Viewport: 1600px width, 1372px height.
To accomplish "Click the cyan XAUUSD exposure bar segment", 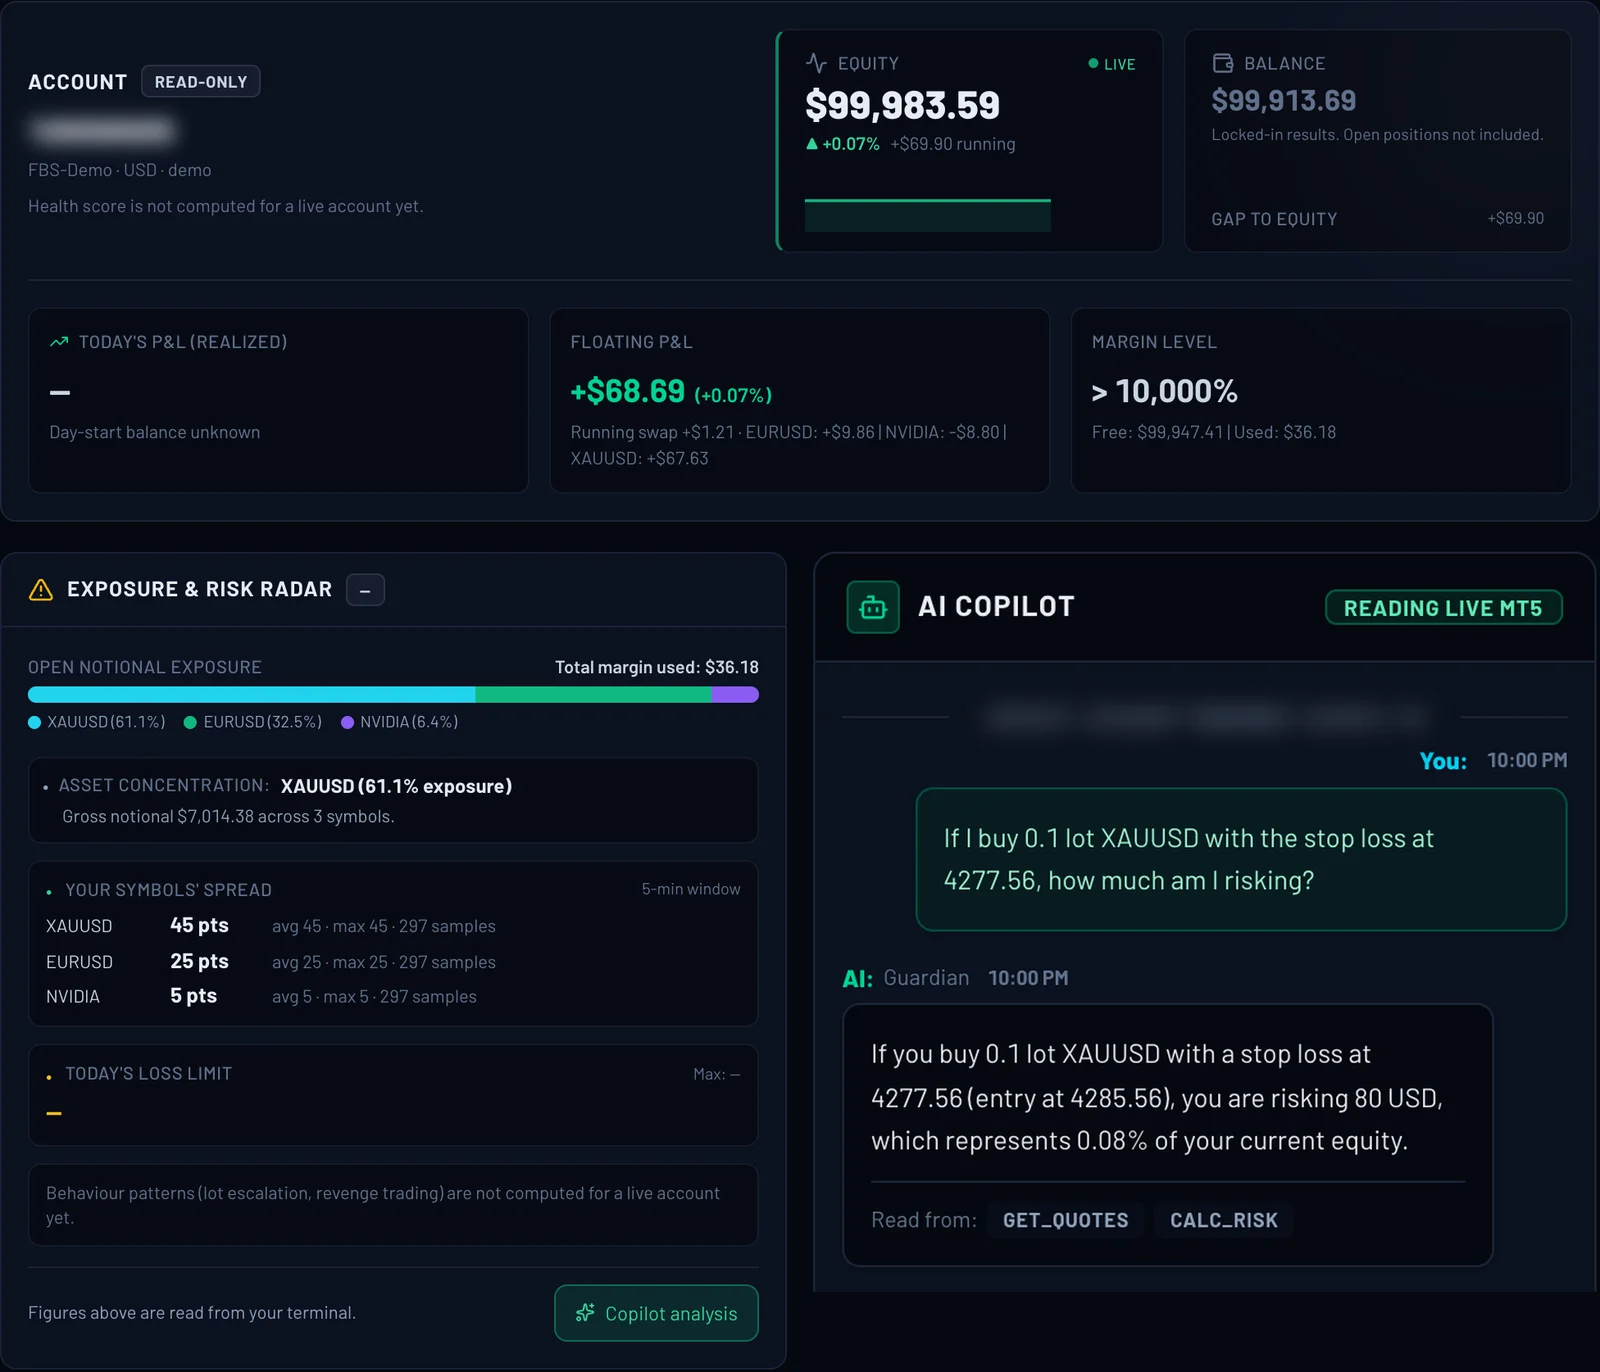I will point(251,694).
